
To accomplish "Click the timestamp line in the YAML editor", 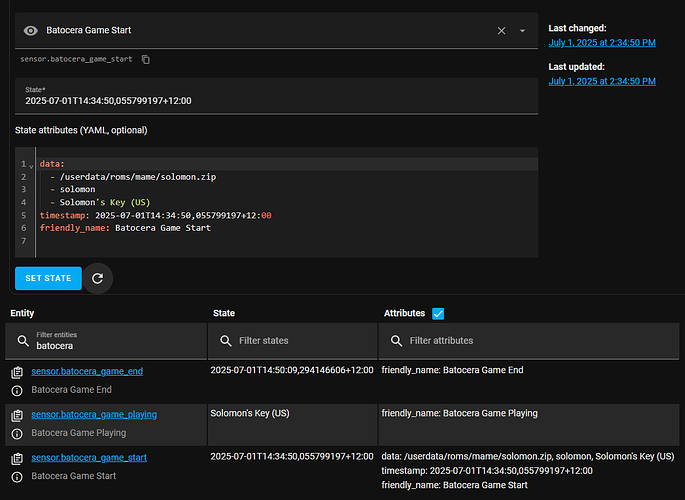I will [156, 215].
